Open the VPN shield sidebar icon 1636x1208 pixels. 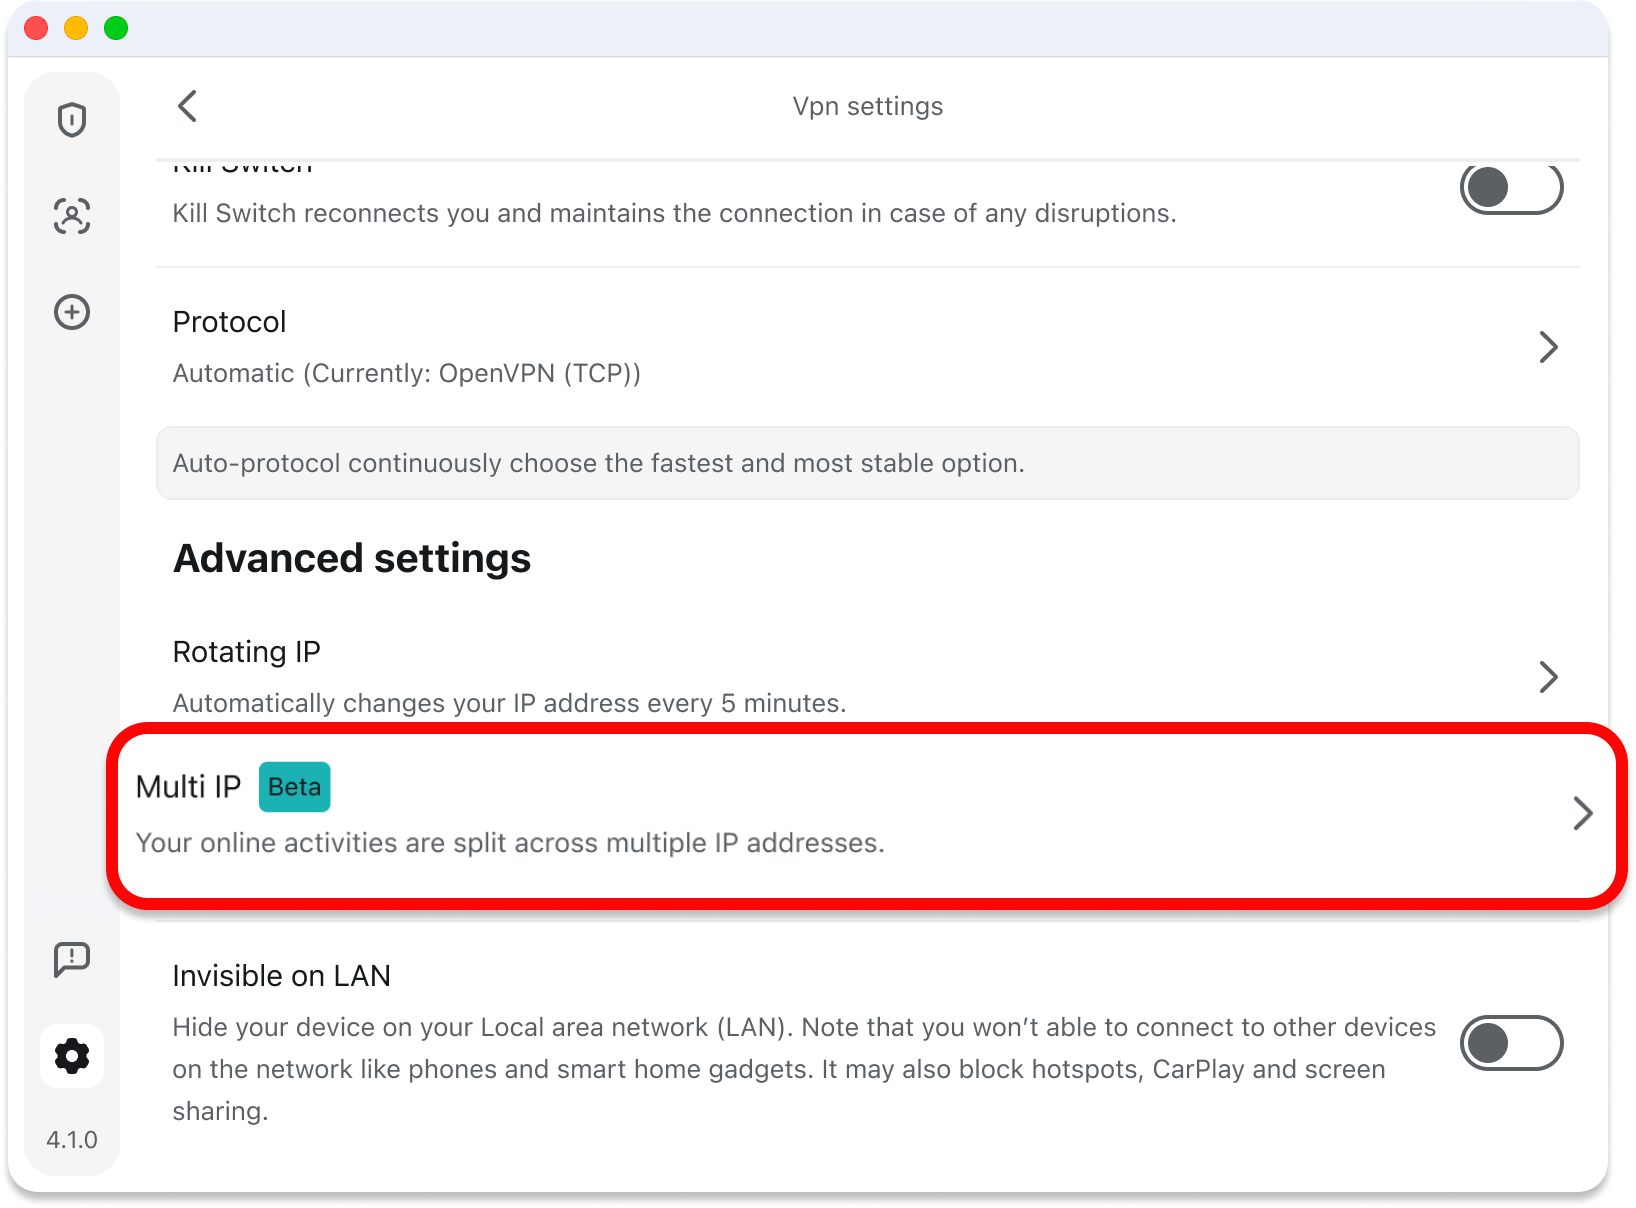[x=72, y=120]
